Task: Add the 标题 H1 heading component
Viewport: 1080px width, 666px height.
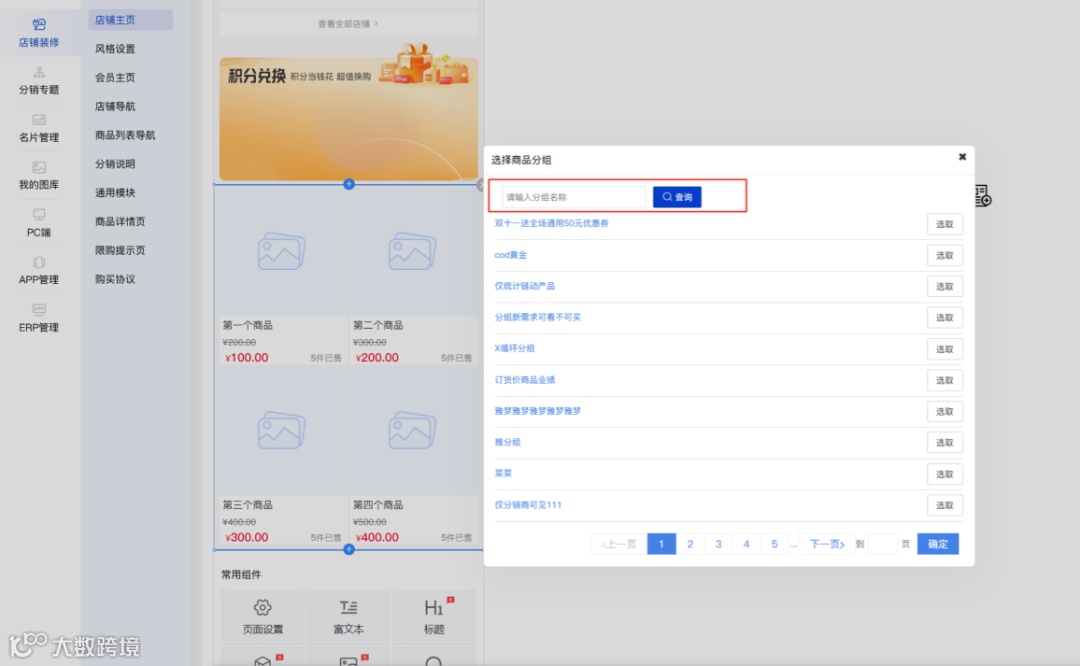Action: [434, 616]
